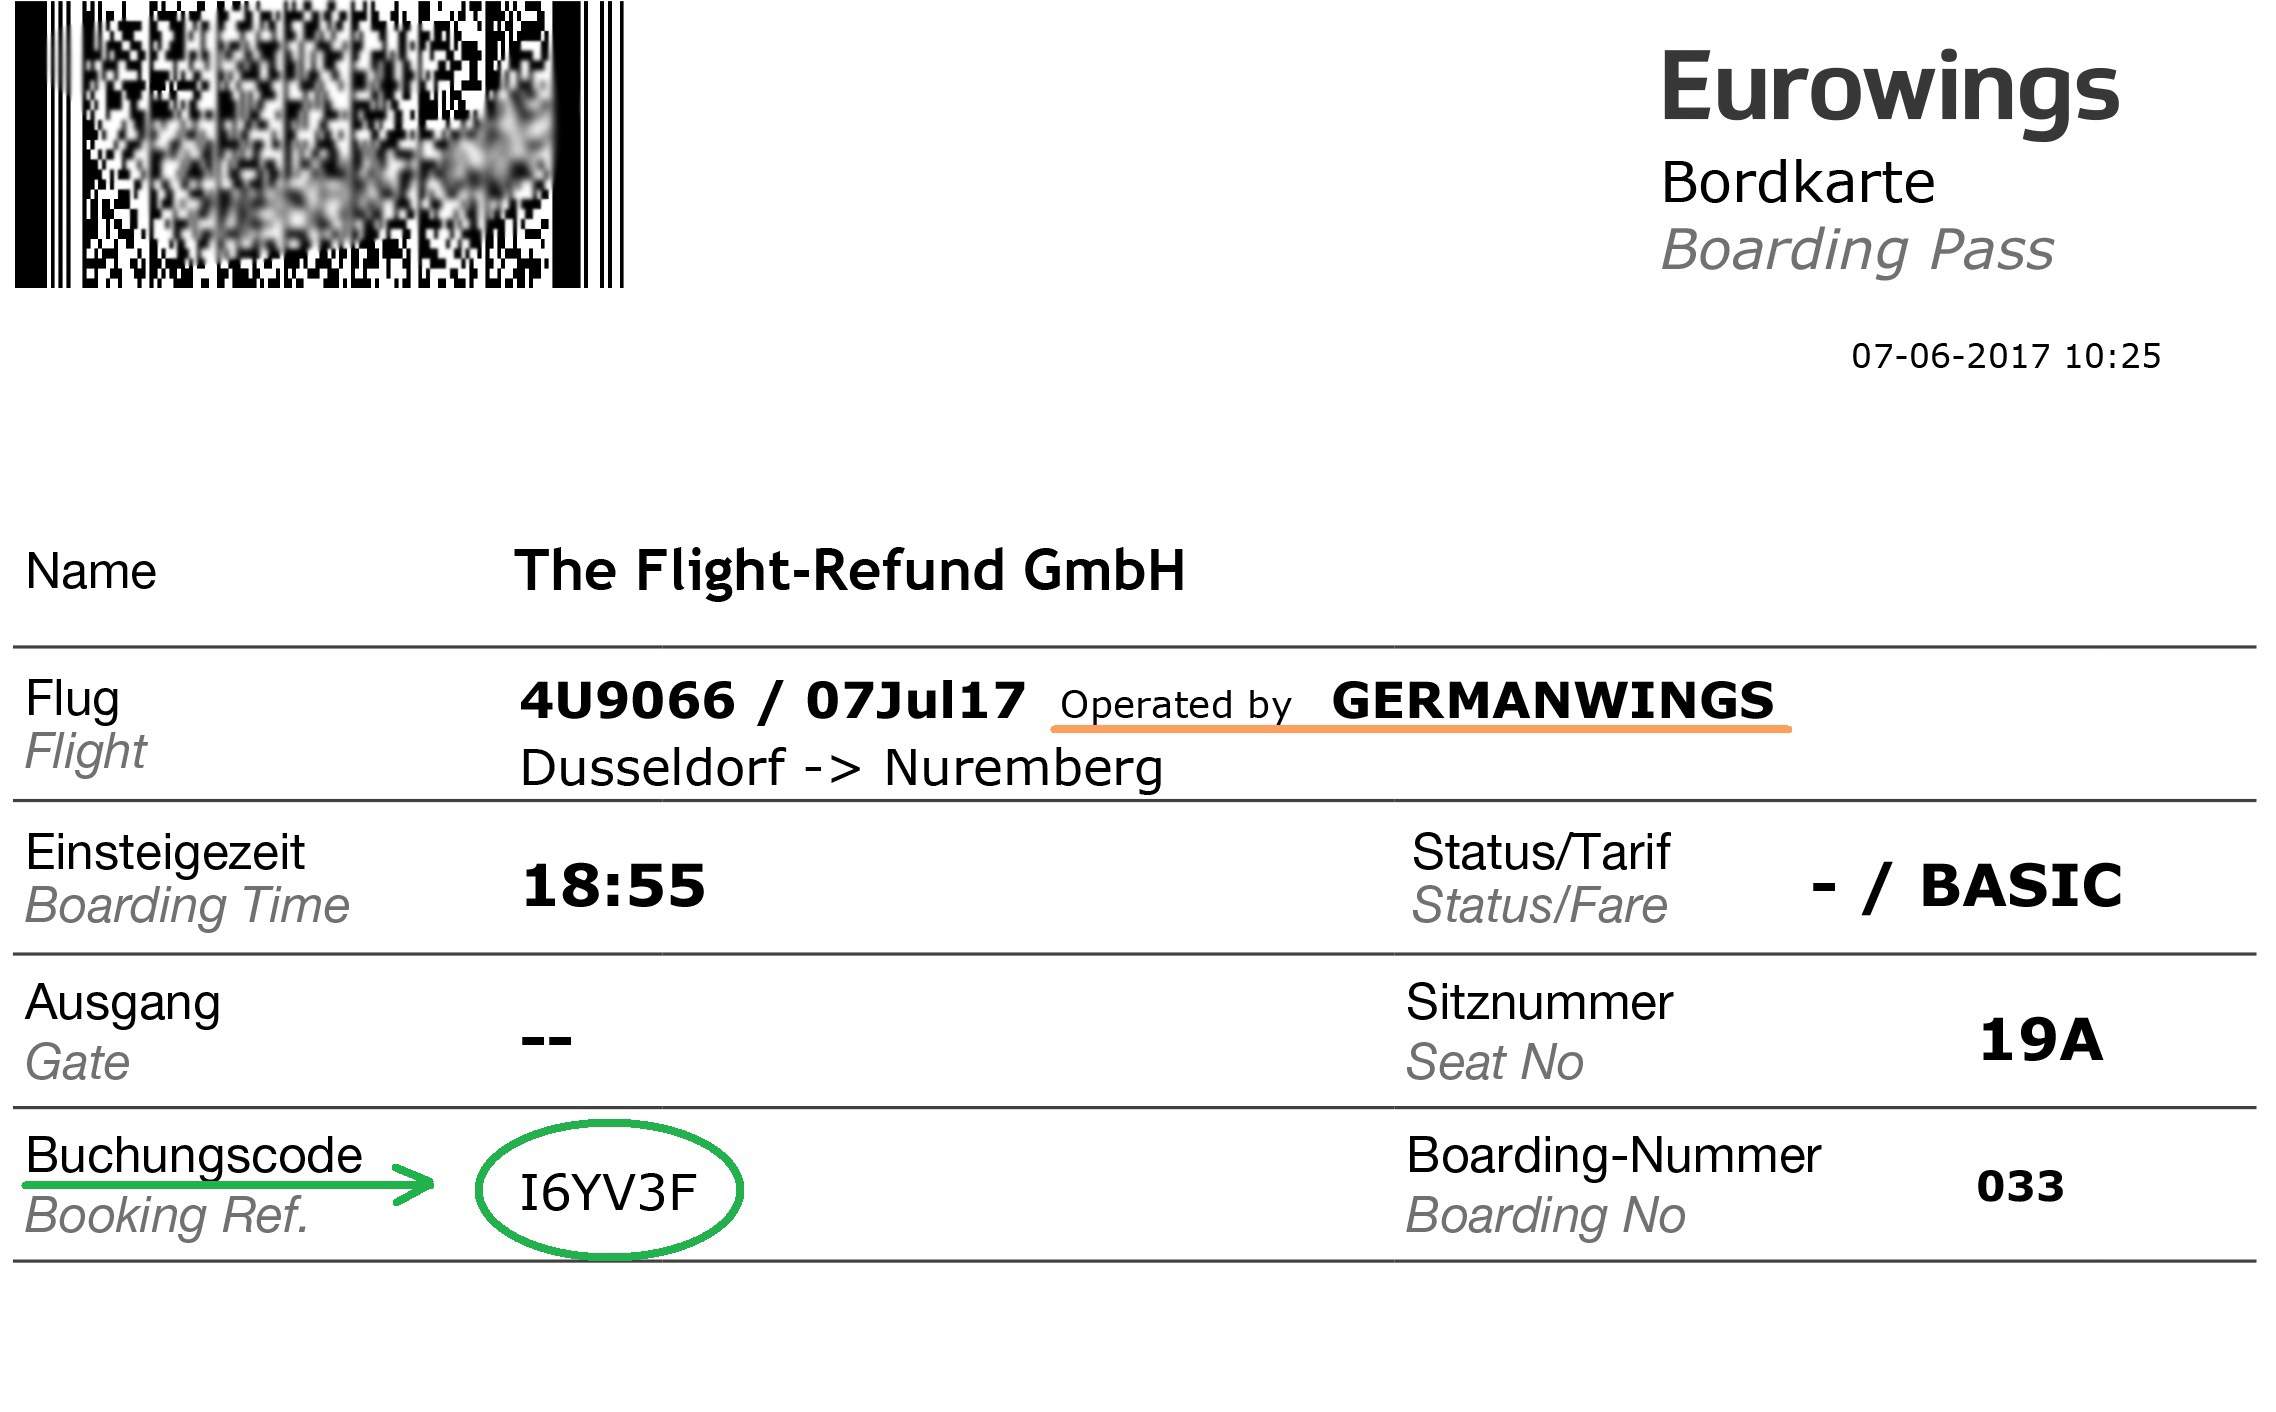This screenshot has height=1412, width=2276.
Task: Click the Boarding Pass italic subtitle
Action: (1857, 251)
